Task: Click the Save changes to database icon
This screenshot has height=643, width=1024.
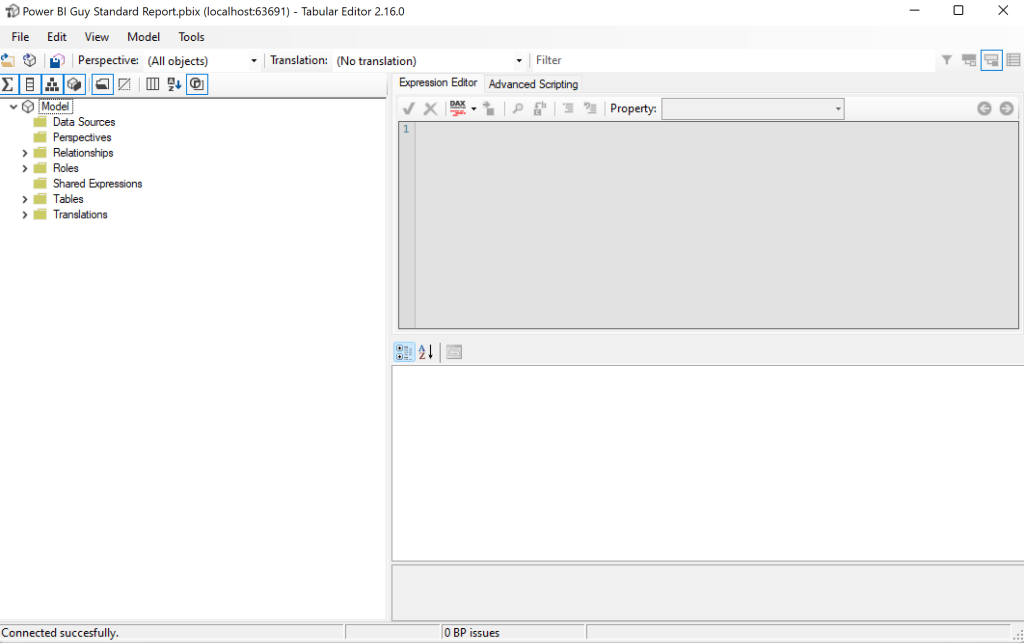Action: point(57,61)
